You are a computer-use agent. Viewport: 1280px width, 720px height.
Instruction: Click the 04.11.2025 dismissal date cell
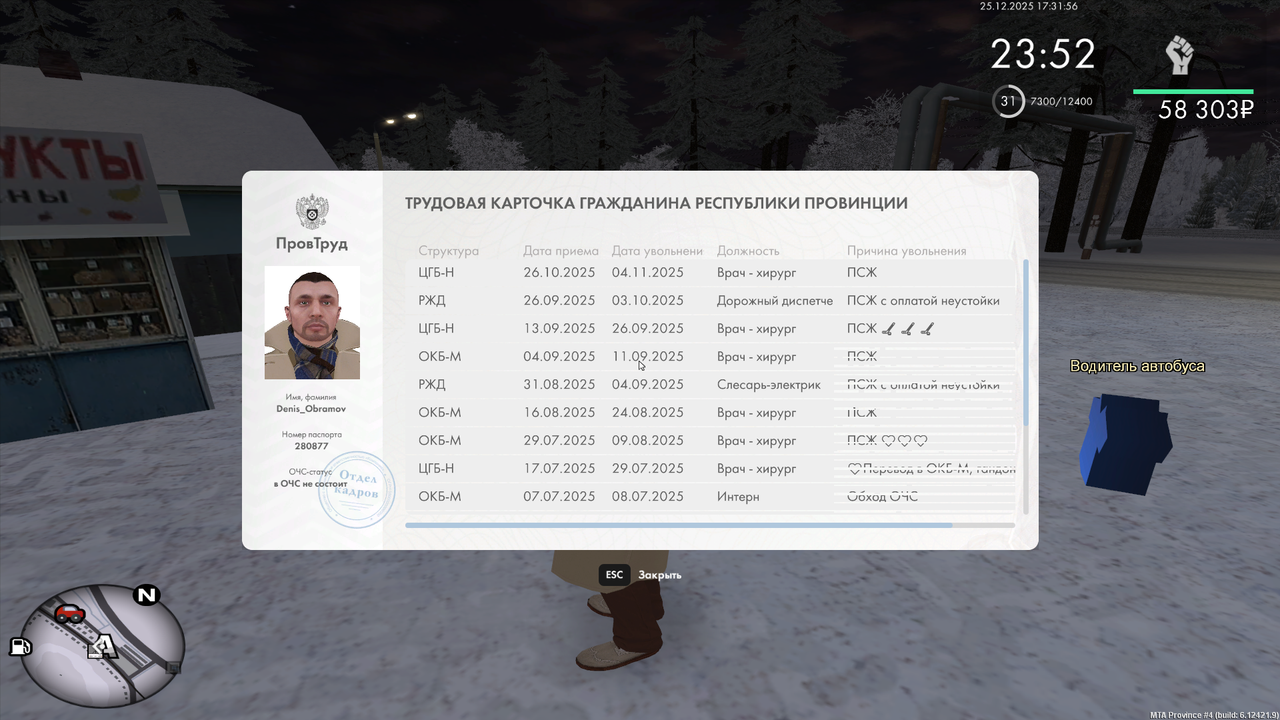(648, 272)
